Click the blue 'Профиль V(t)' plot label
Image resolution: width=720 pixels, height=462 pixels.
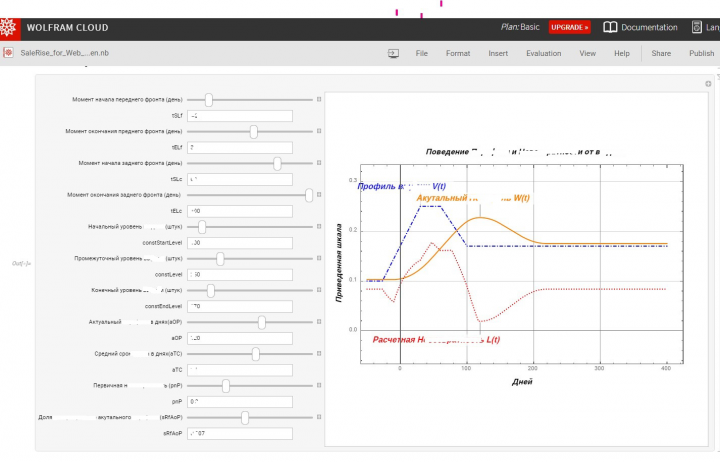pos(401,186)
